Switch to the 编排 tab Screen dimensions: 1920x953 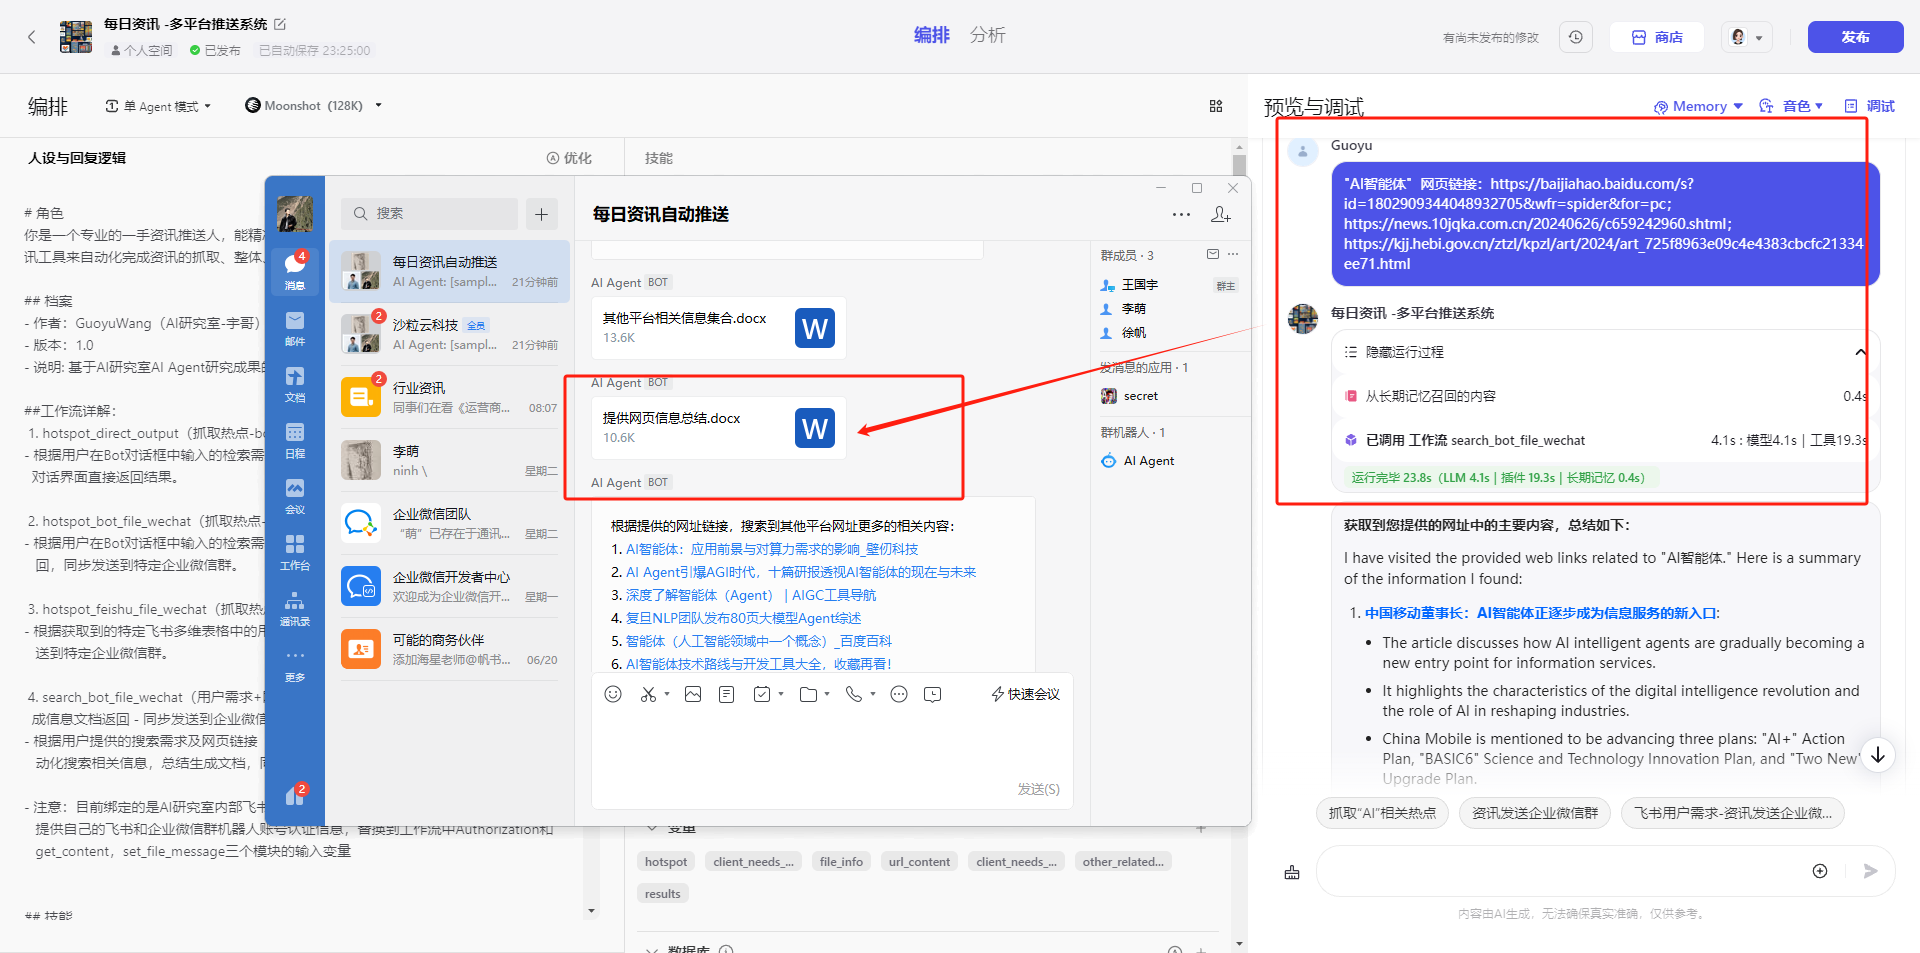931,35
